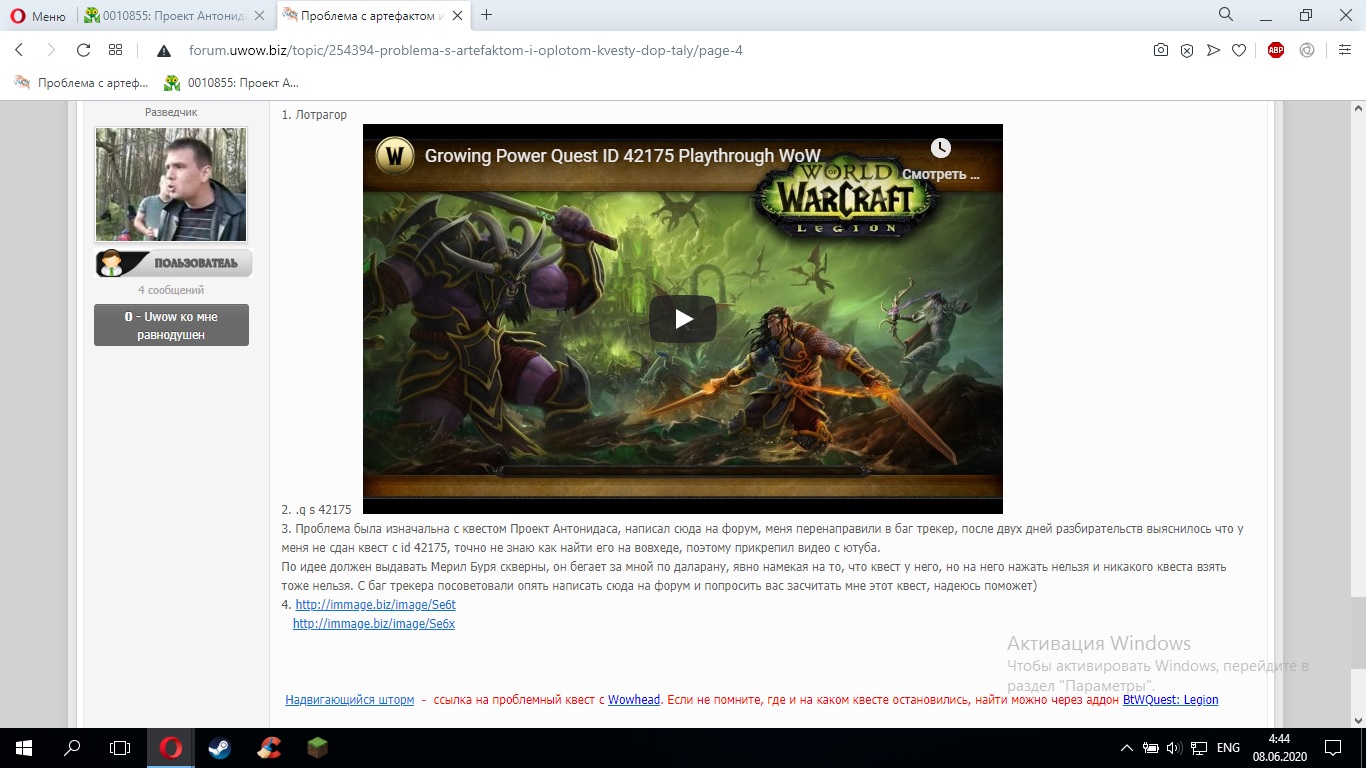Click the YouTube Watch Later clock icon

(940, 148)
